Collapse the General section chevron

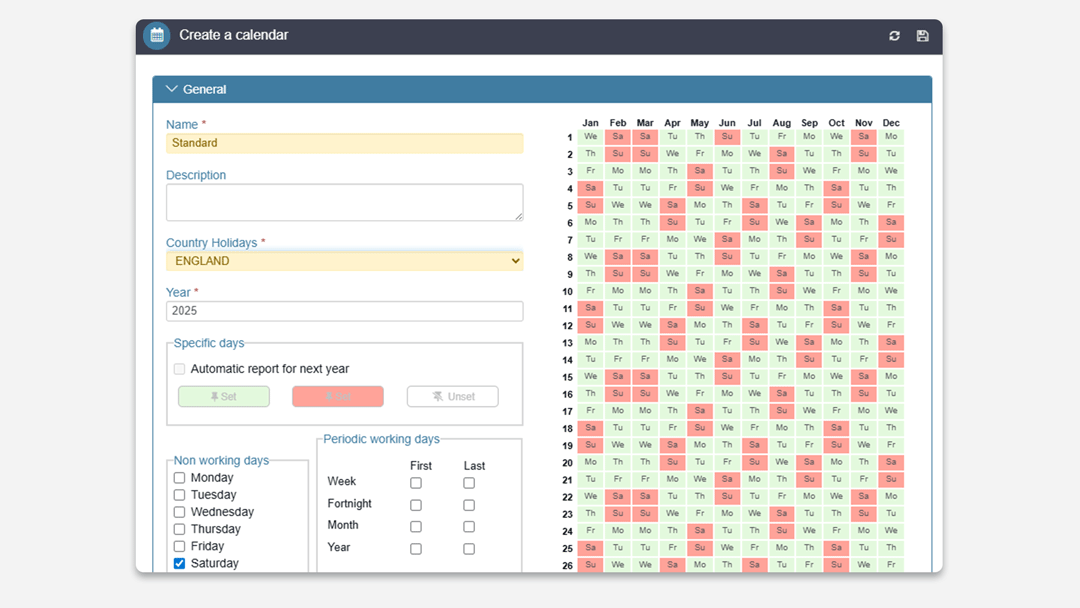tap(171, 89)
